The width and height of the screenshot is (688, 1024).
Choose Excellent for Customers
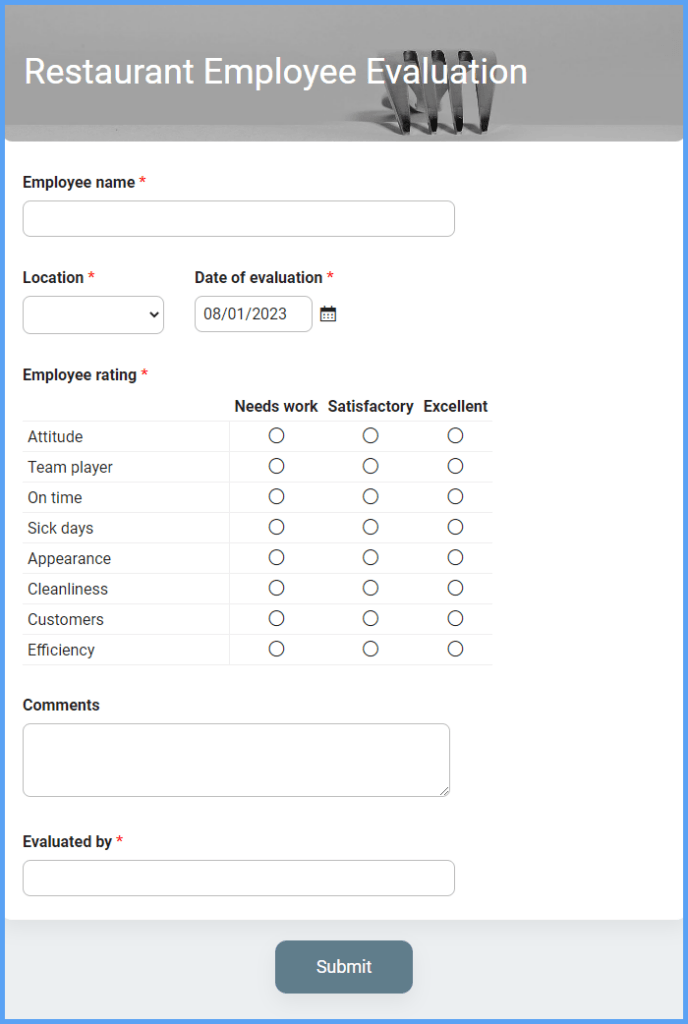click(x=455, y=619)
